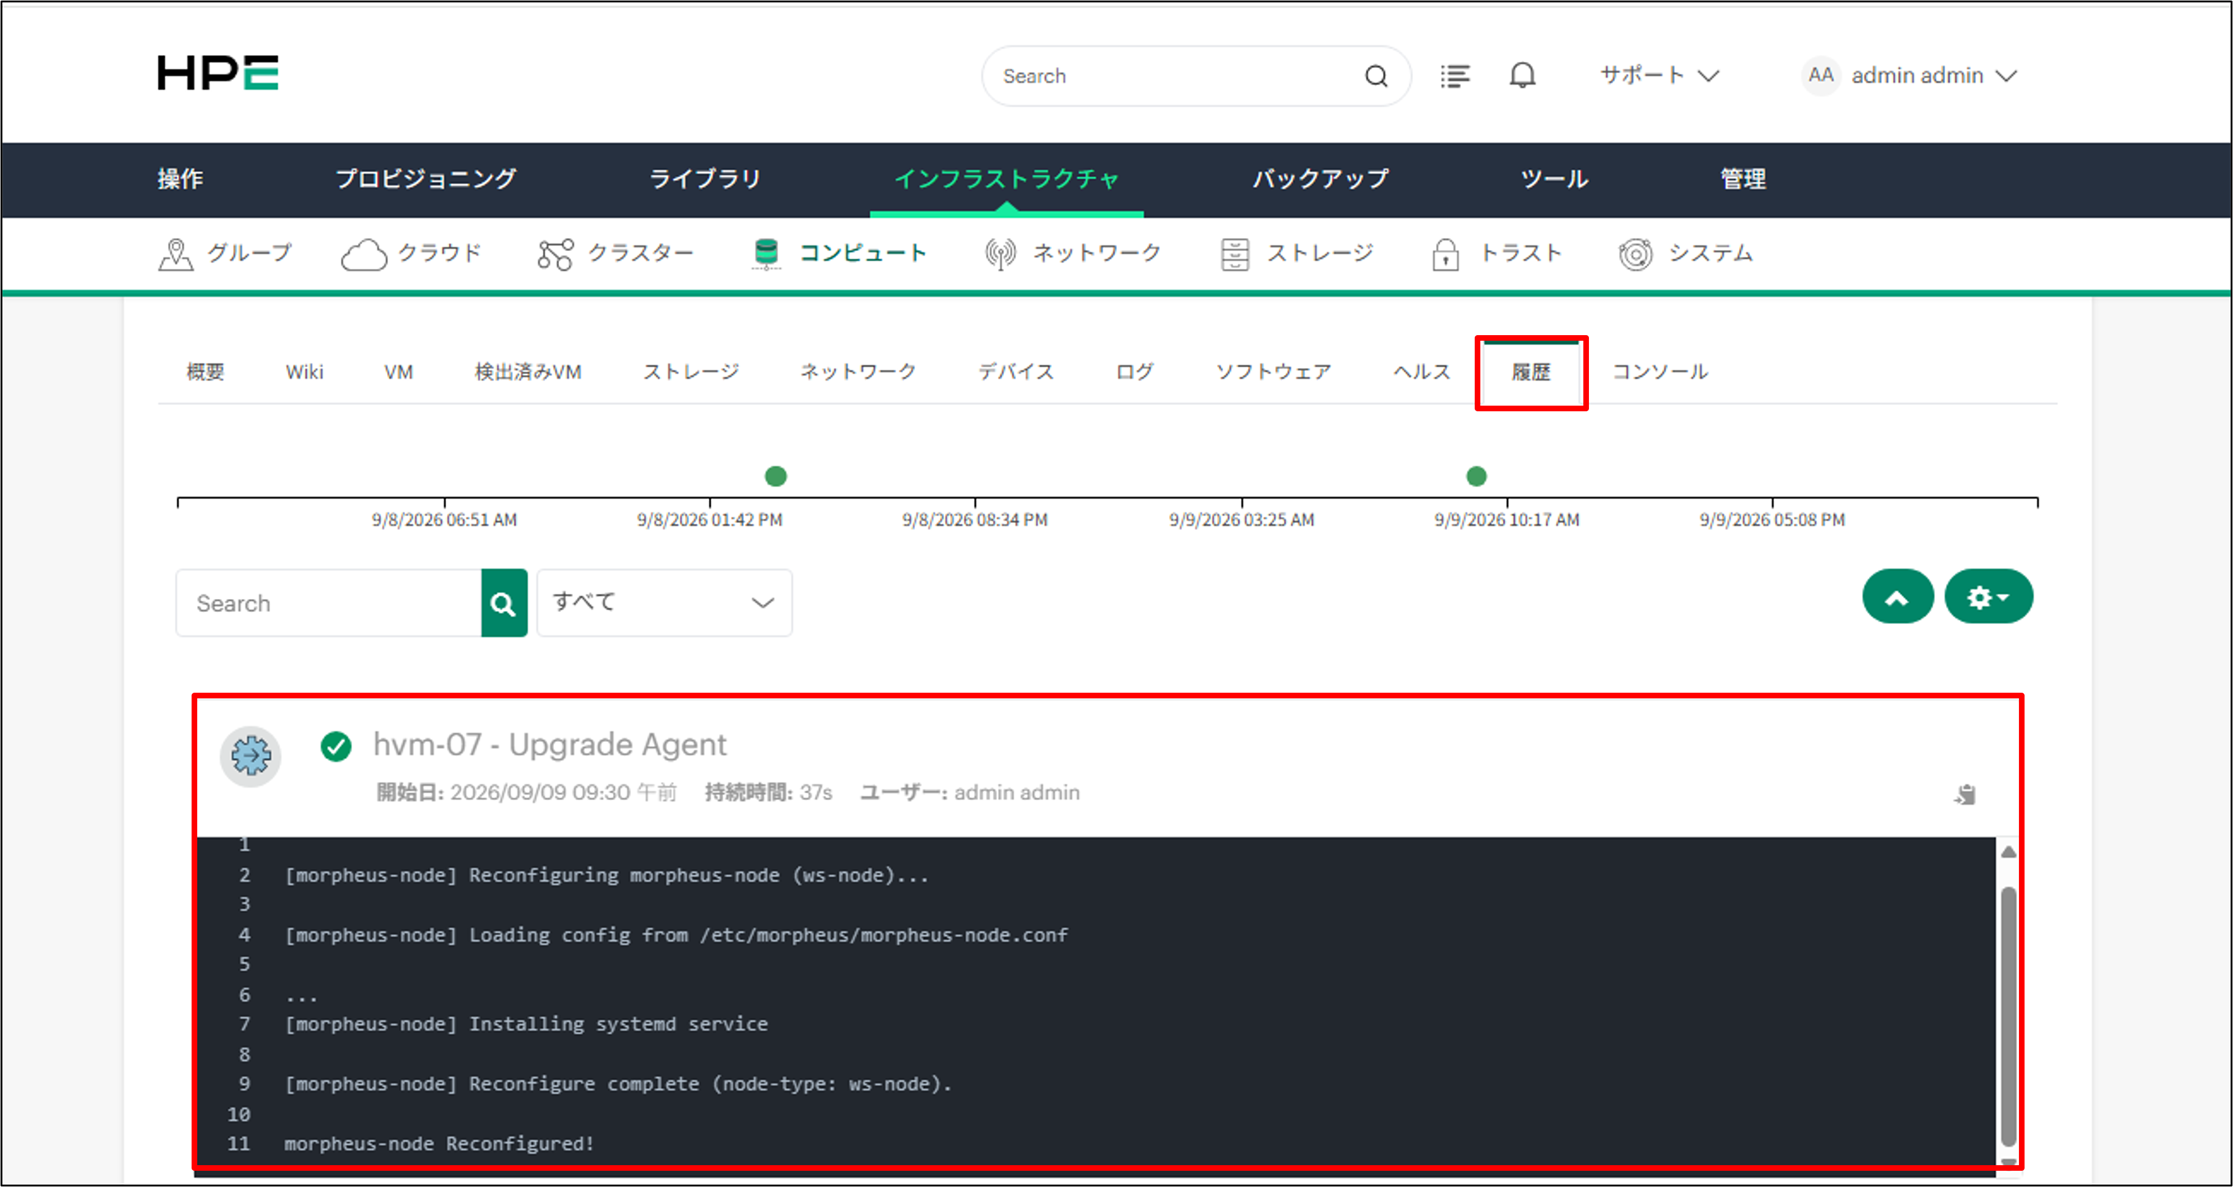Open the gear settings dropdown button
Viewport: 2233px width, 1187px height.
(x=1988, y=597)
